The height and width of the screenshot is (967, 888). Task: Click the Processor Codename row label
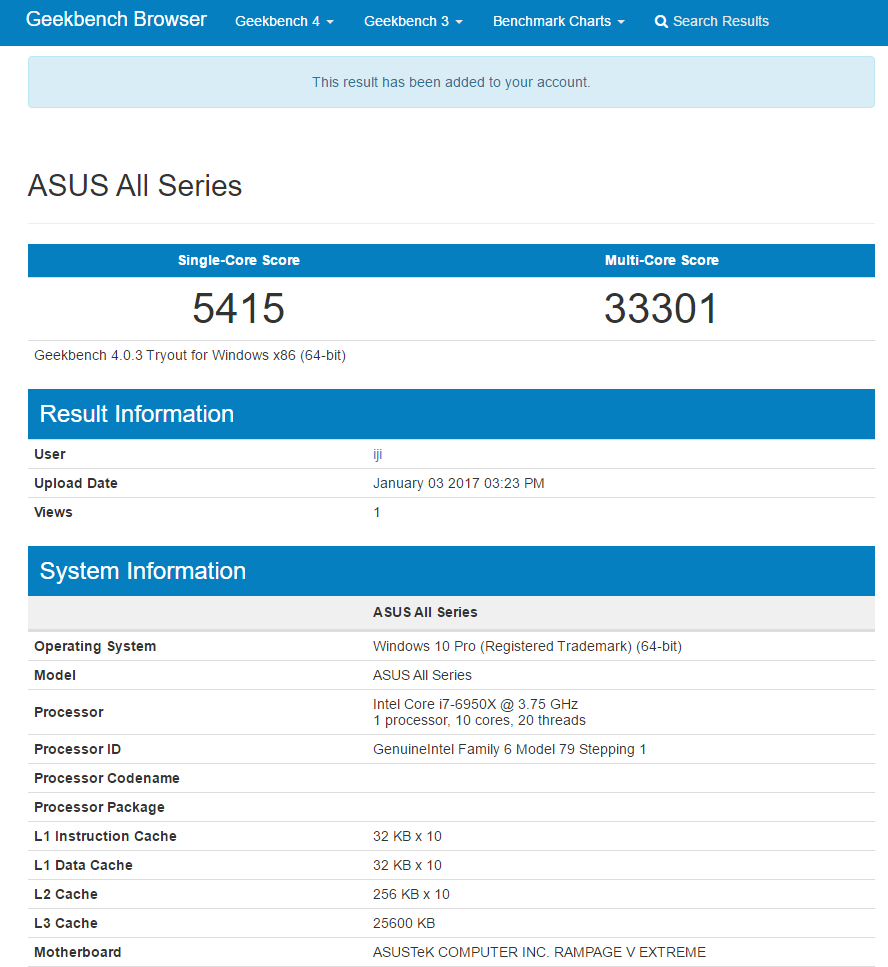pos(107,778)
